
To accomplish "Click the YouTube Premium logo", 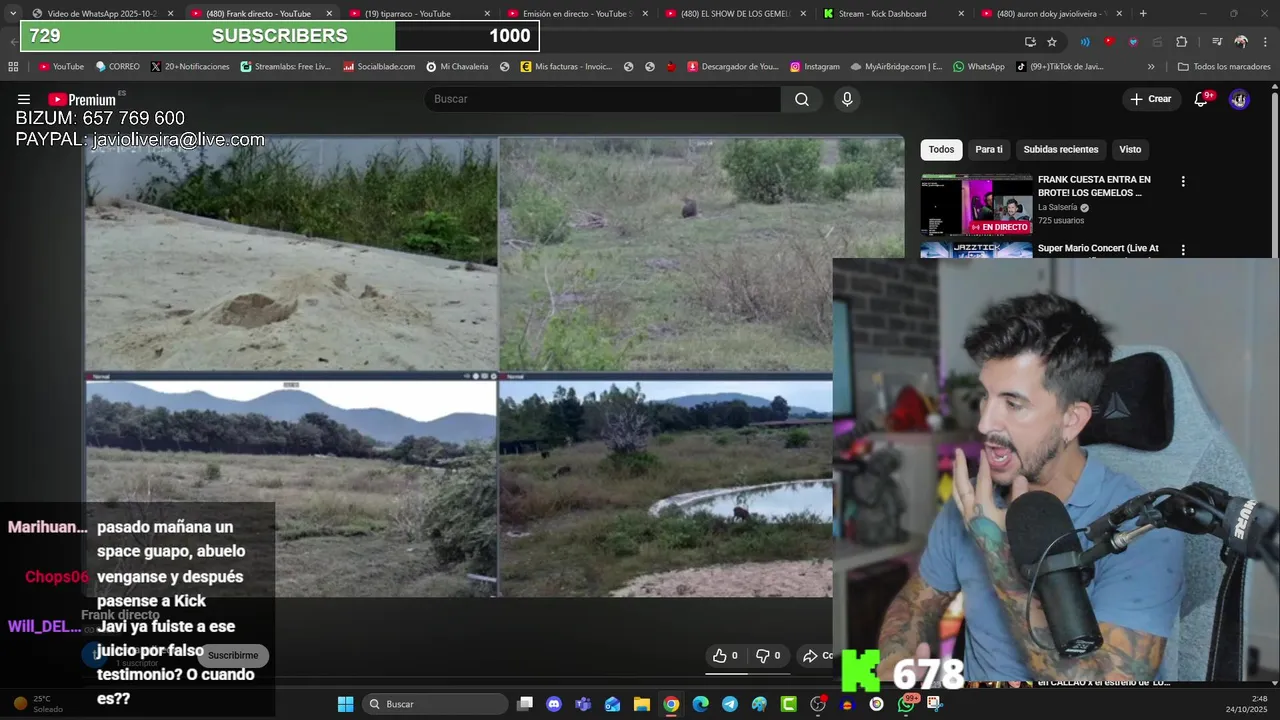I will click(x=82, y=99).
